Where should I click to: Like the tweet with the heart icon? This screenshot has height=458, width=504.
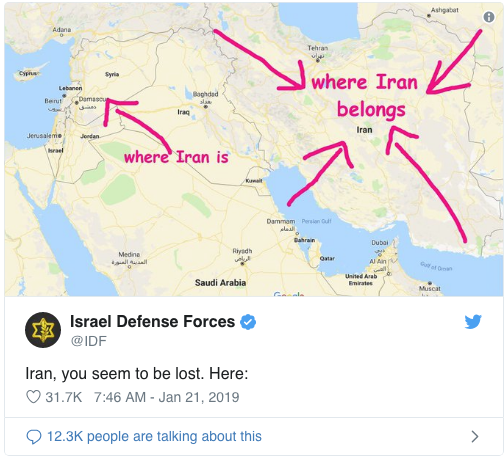pos(33,397)
